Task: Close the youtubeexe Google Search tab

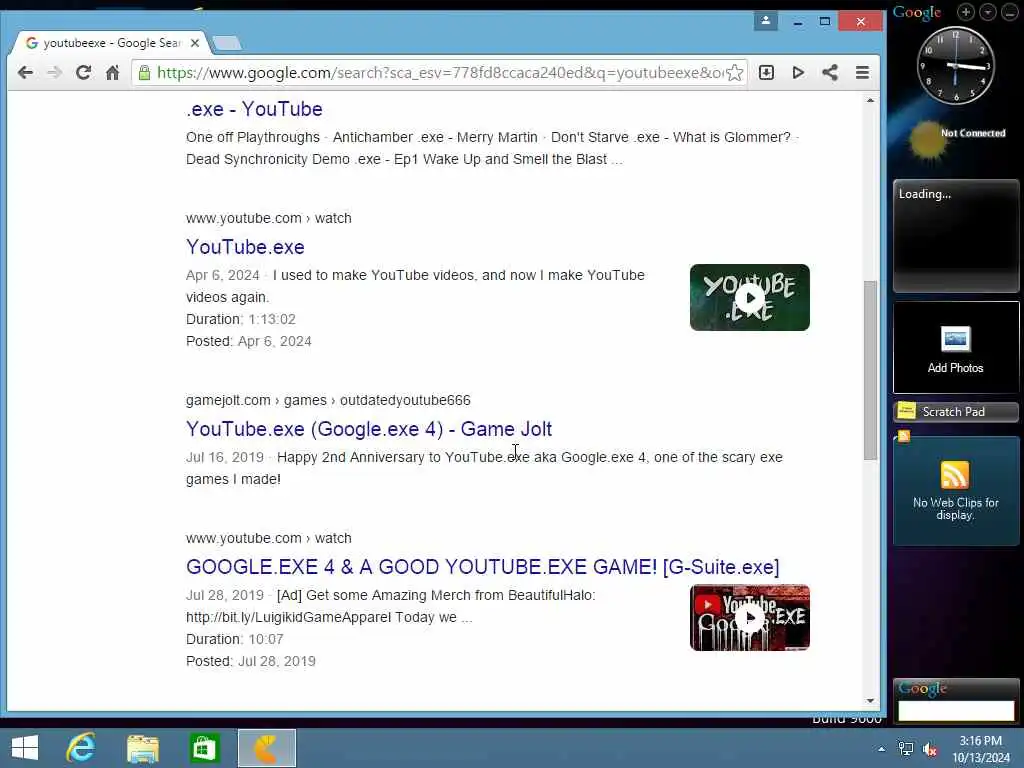Action: point(195,43)
